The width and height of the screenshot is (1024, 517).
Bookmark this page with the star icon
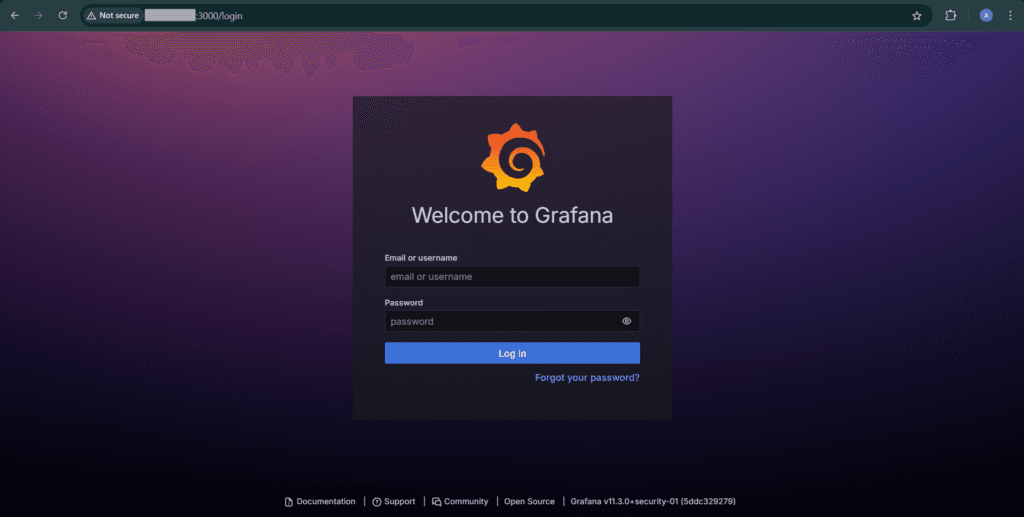coord(917,16)
